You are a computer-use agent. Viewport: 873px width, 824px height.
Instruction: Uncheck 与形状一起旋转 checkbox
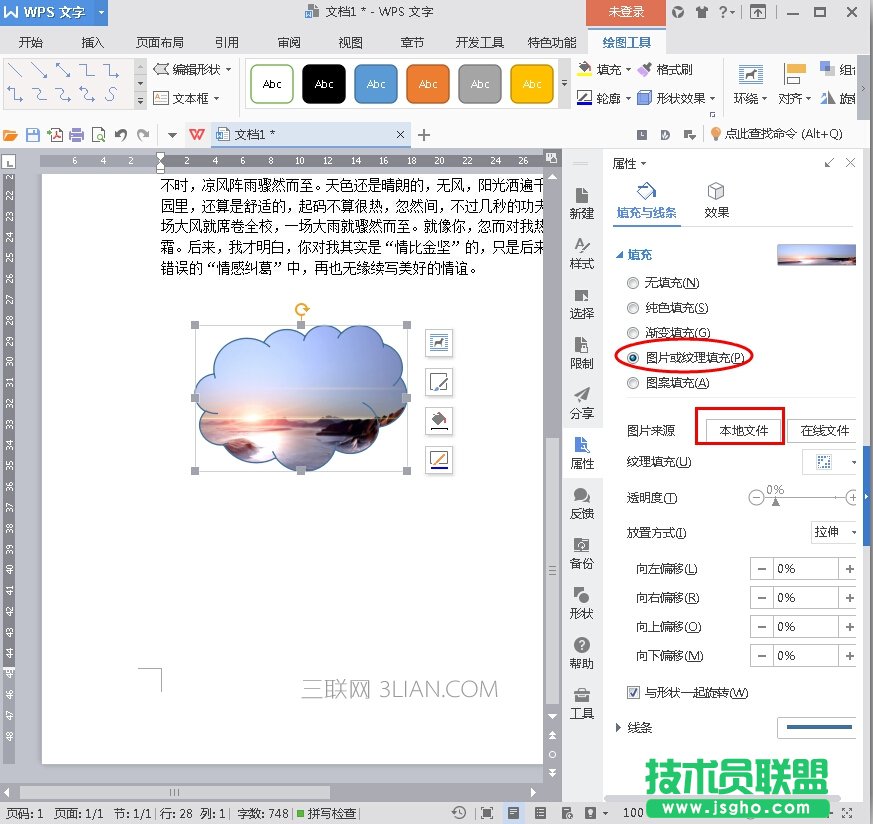click(633, 693)
